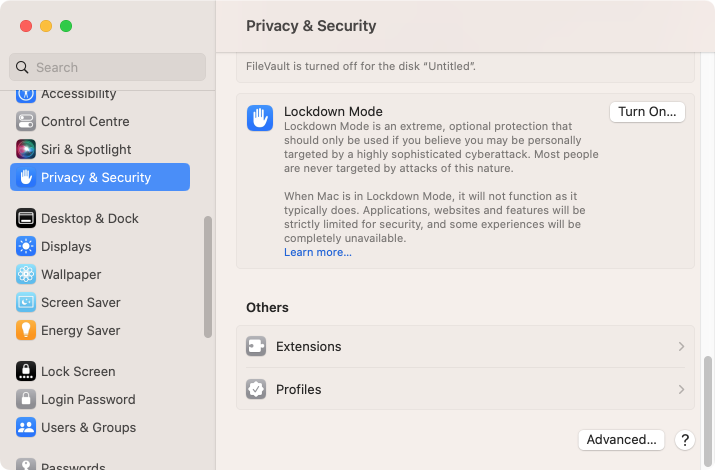Expand the Extensions row chevron
The width and height of the screenshot is (715, 470).
coord(681,346)
